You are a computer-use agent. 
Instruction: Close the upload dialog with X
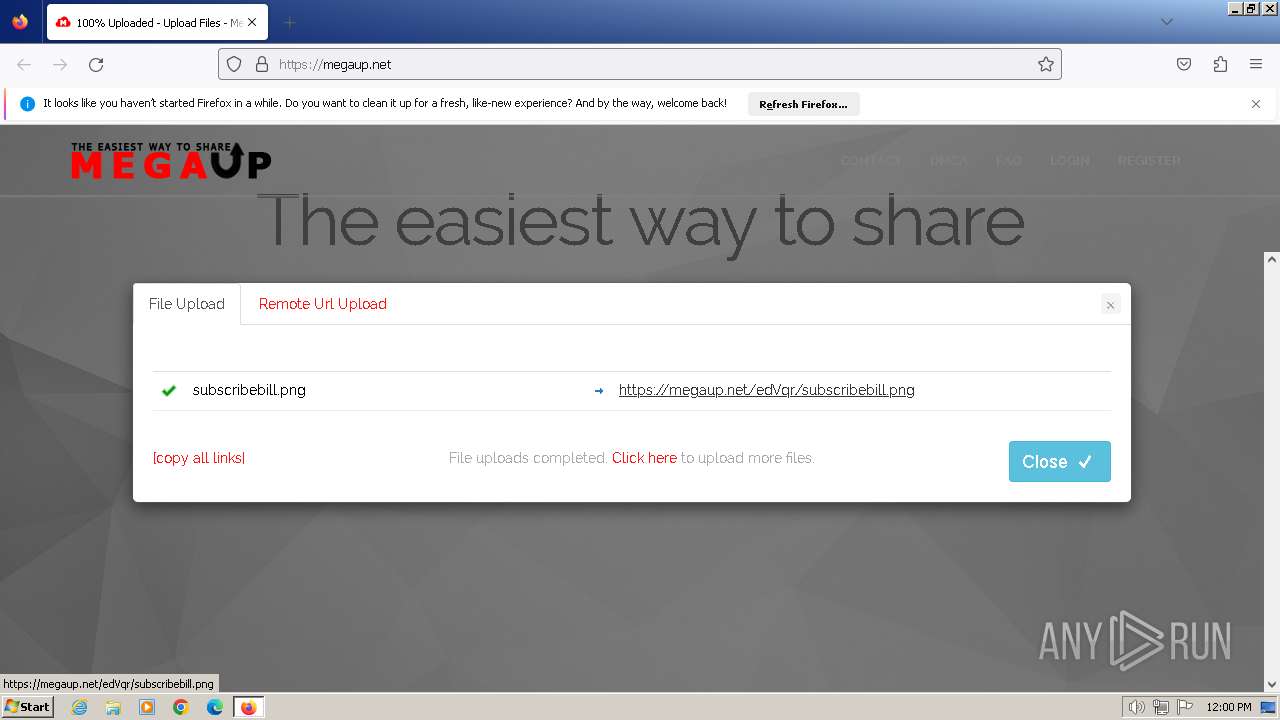point(1110,305)
